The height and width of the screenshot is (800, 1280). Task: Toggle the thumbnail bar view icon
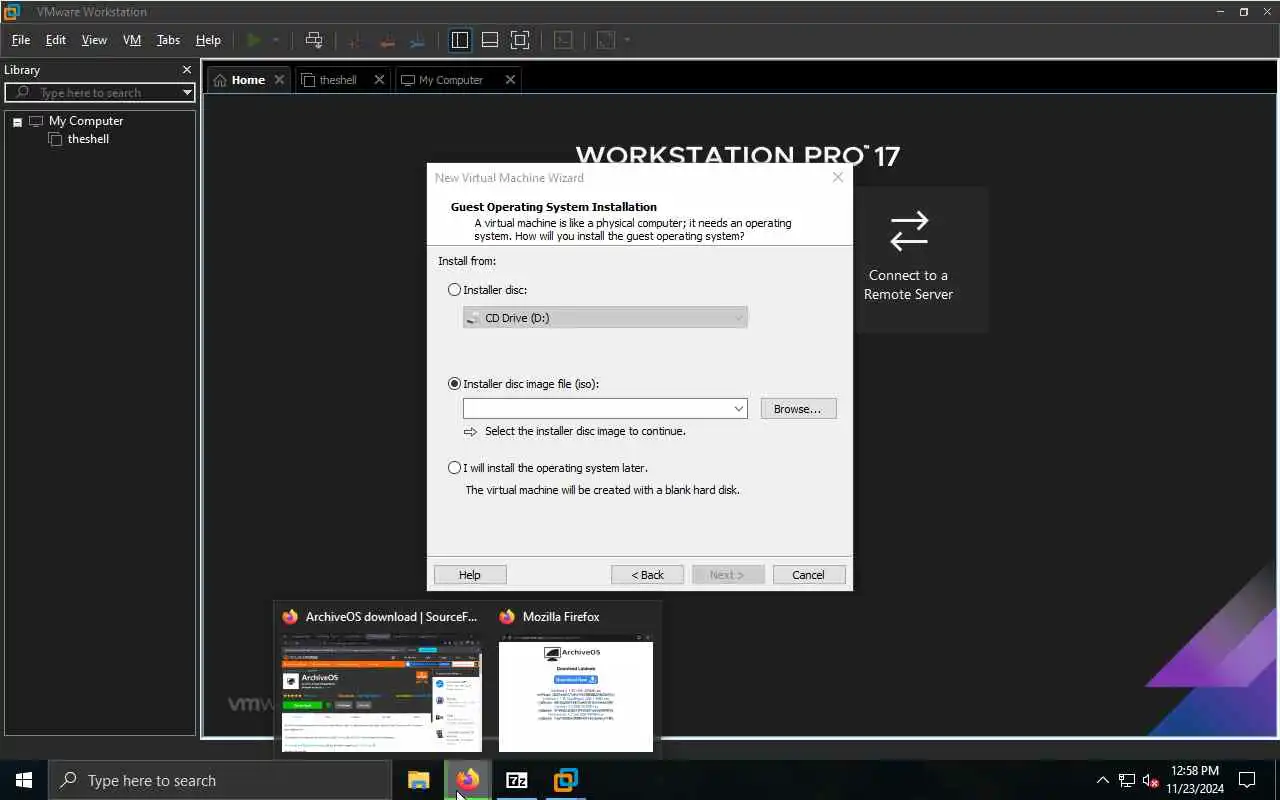click(x=490, y=40)
